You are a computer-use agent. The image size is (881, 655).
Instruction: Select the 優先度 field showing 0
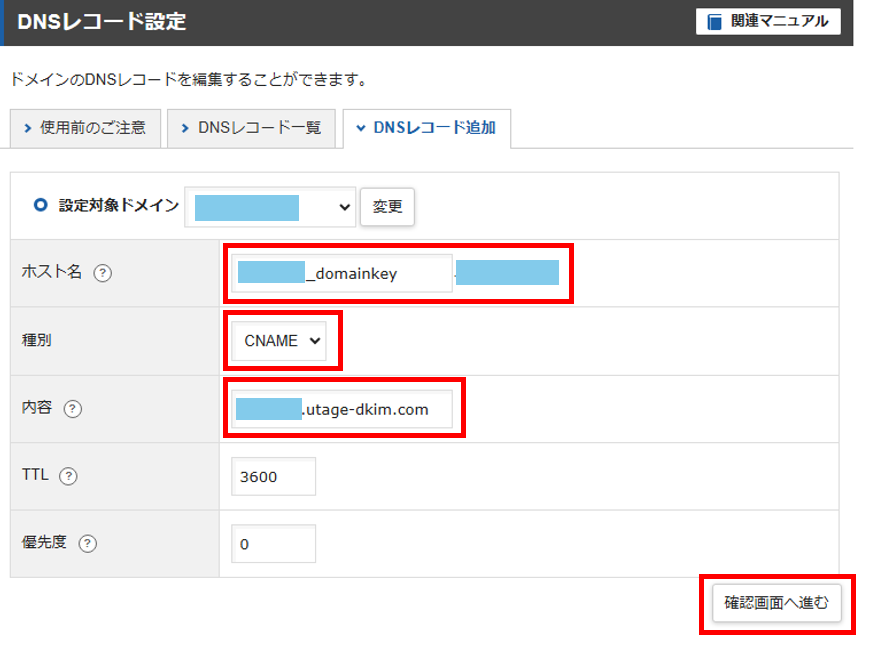(x=272, y=544)
